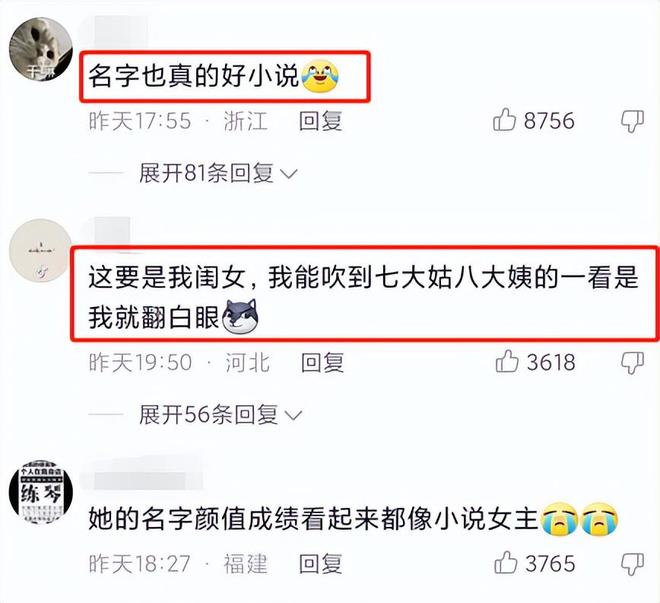660x603 pixels.
Task: Select comment starting 这要是我闺女
Action: point(363,297)
